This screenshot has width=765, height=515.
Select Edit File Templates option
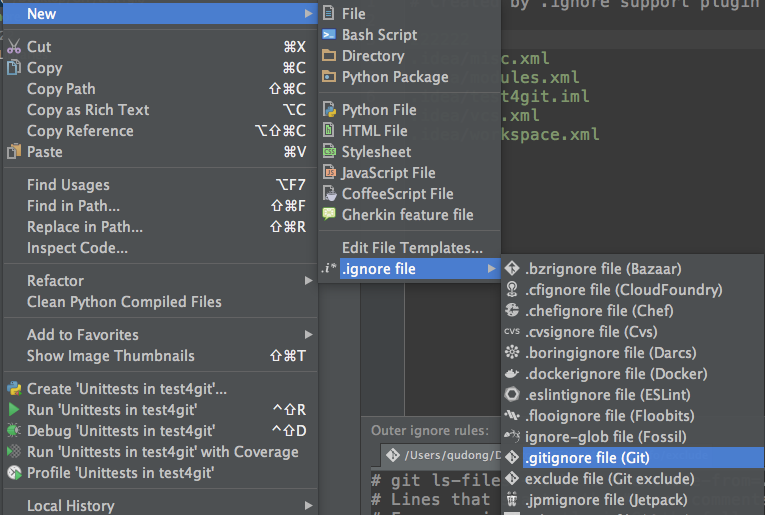412,248
